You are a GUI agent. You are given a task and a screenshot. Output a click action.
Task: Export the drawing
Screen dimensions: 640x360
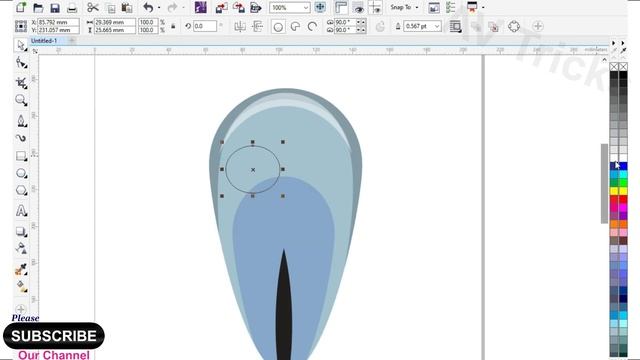(239, 7)
